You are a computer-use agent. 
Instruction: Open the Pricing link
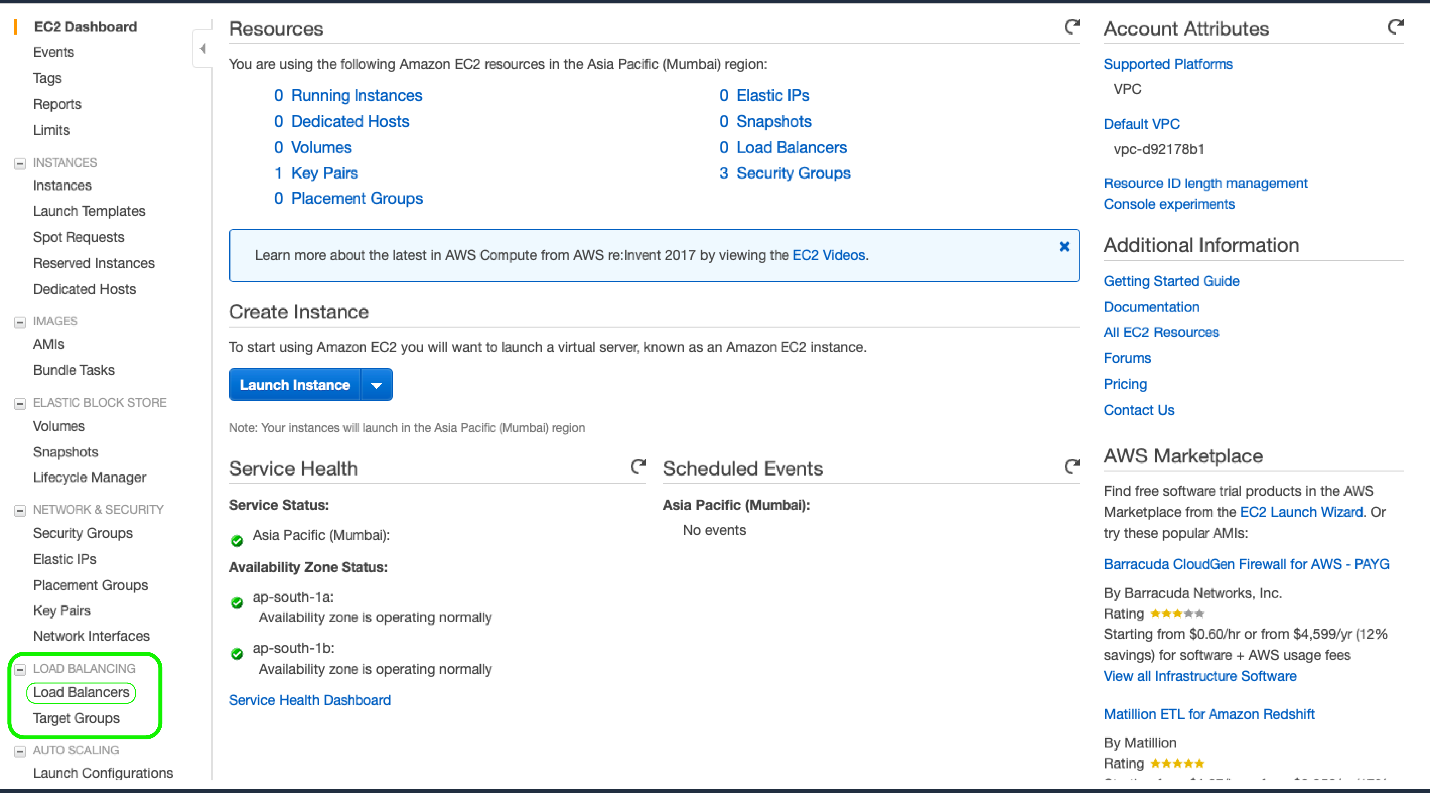pos(1126,384)
